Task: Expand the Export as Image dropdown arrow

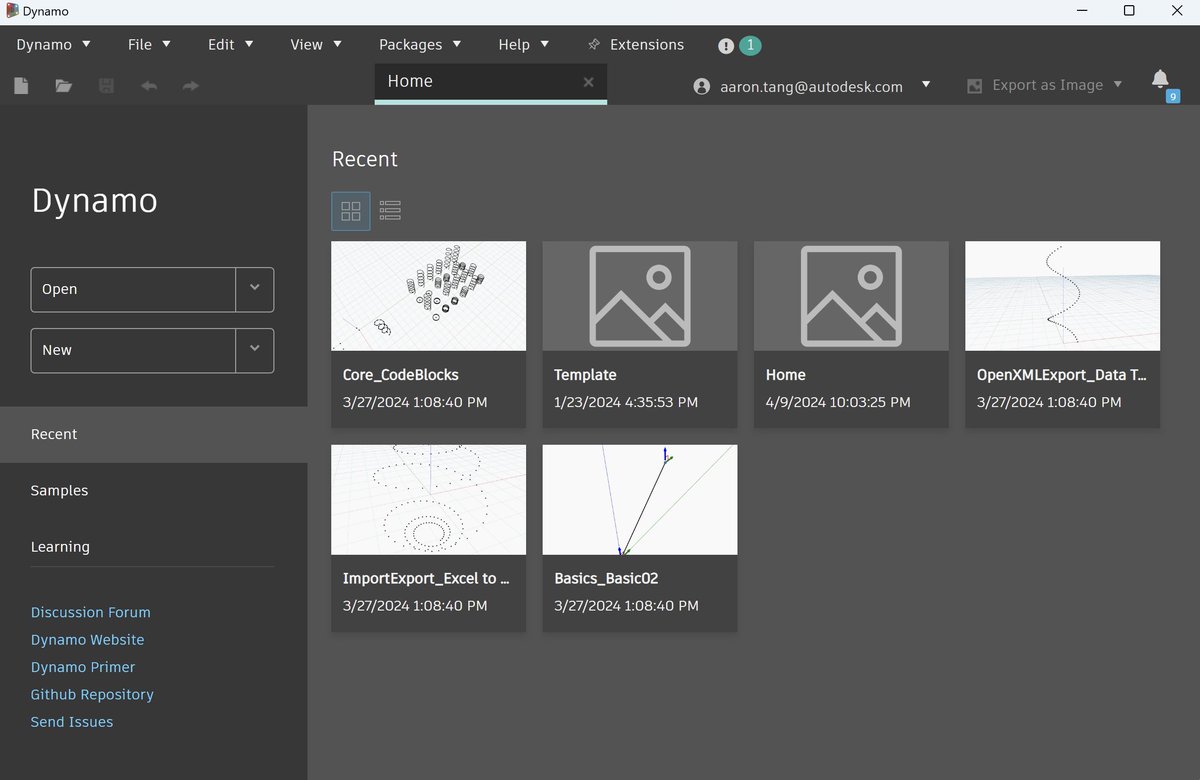Action: click(1118, 85)
